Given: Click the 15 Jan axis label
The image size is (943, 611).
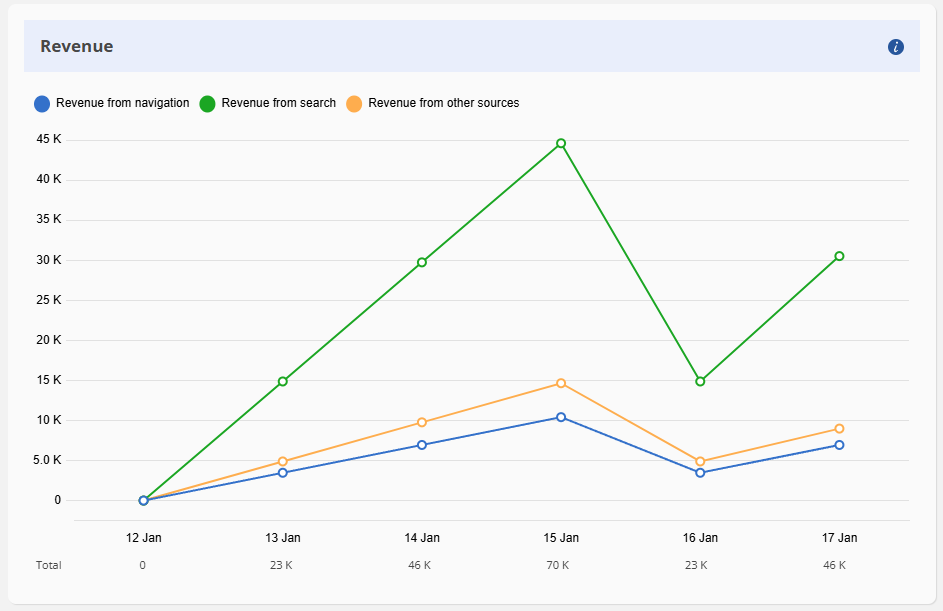Looking at the screenshot, I should (x=561, y=538).
